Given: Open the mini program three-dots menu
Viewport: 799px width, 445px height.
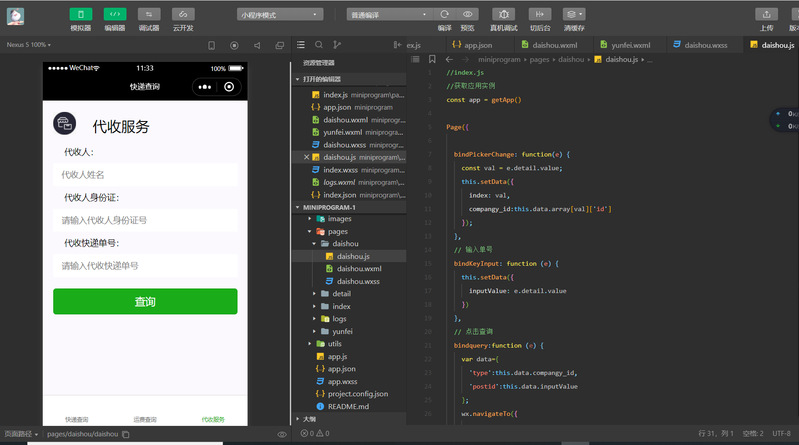Looking at the screenshot, I should pos(205,87).
